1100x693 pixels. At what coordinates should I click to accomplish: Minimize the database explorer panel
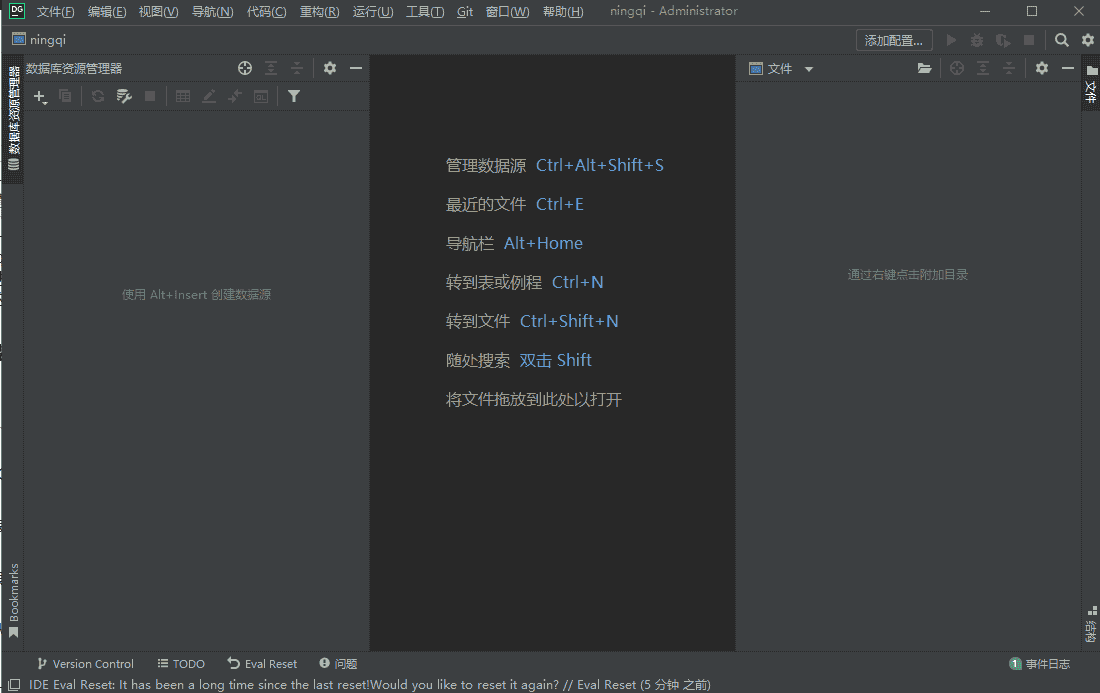click(x=355, y=69)
